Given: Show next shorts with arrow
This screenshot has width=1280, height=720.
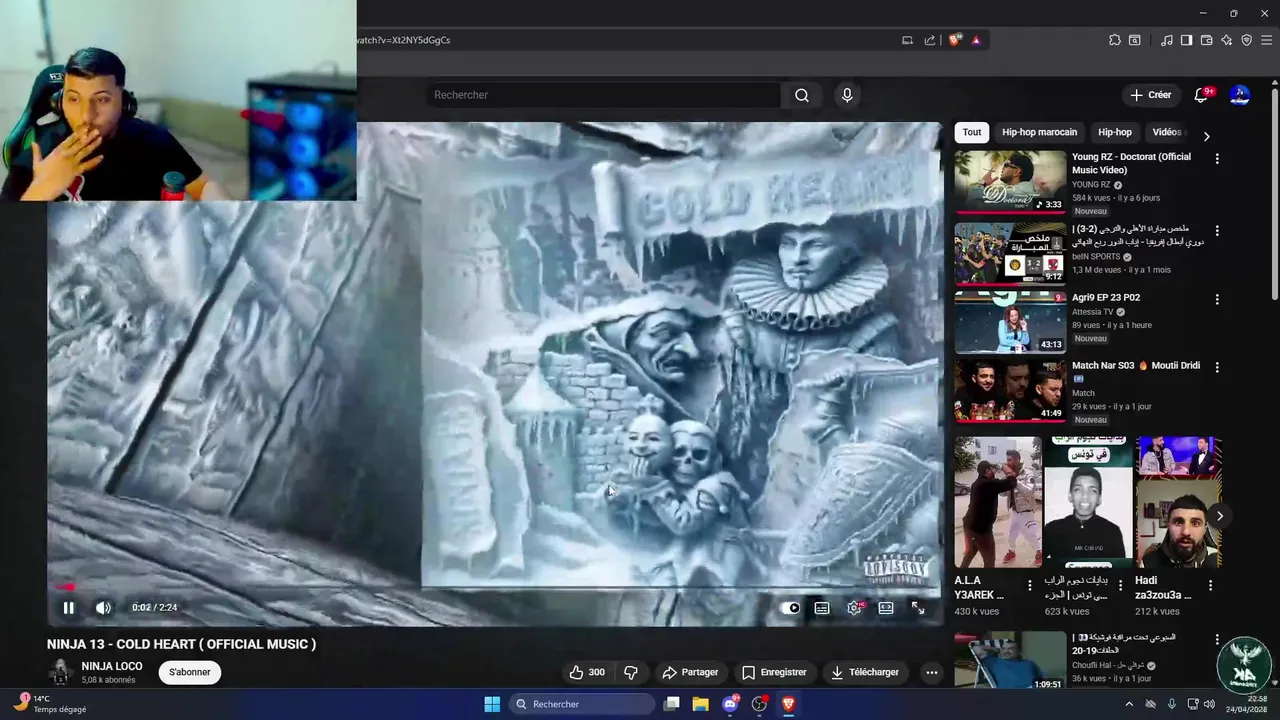Looking at the screenshot, I should point(1219,516).
